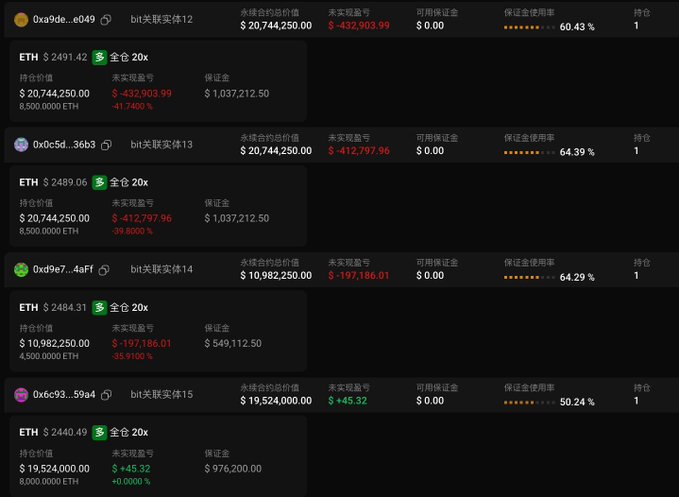
Task: Select header unrealized profit $ +45.32
Action: 348,401
